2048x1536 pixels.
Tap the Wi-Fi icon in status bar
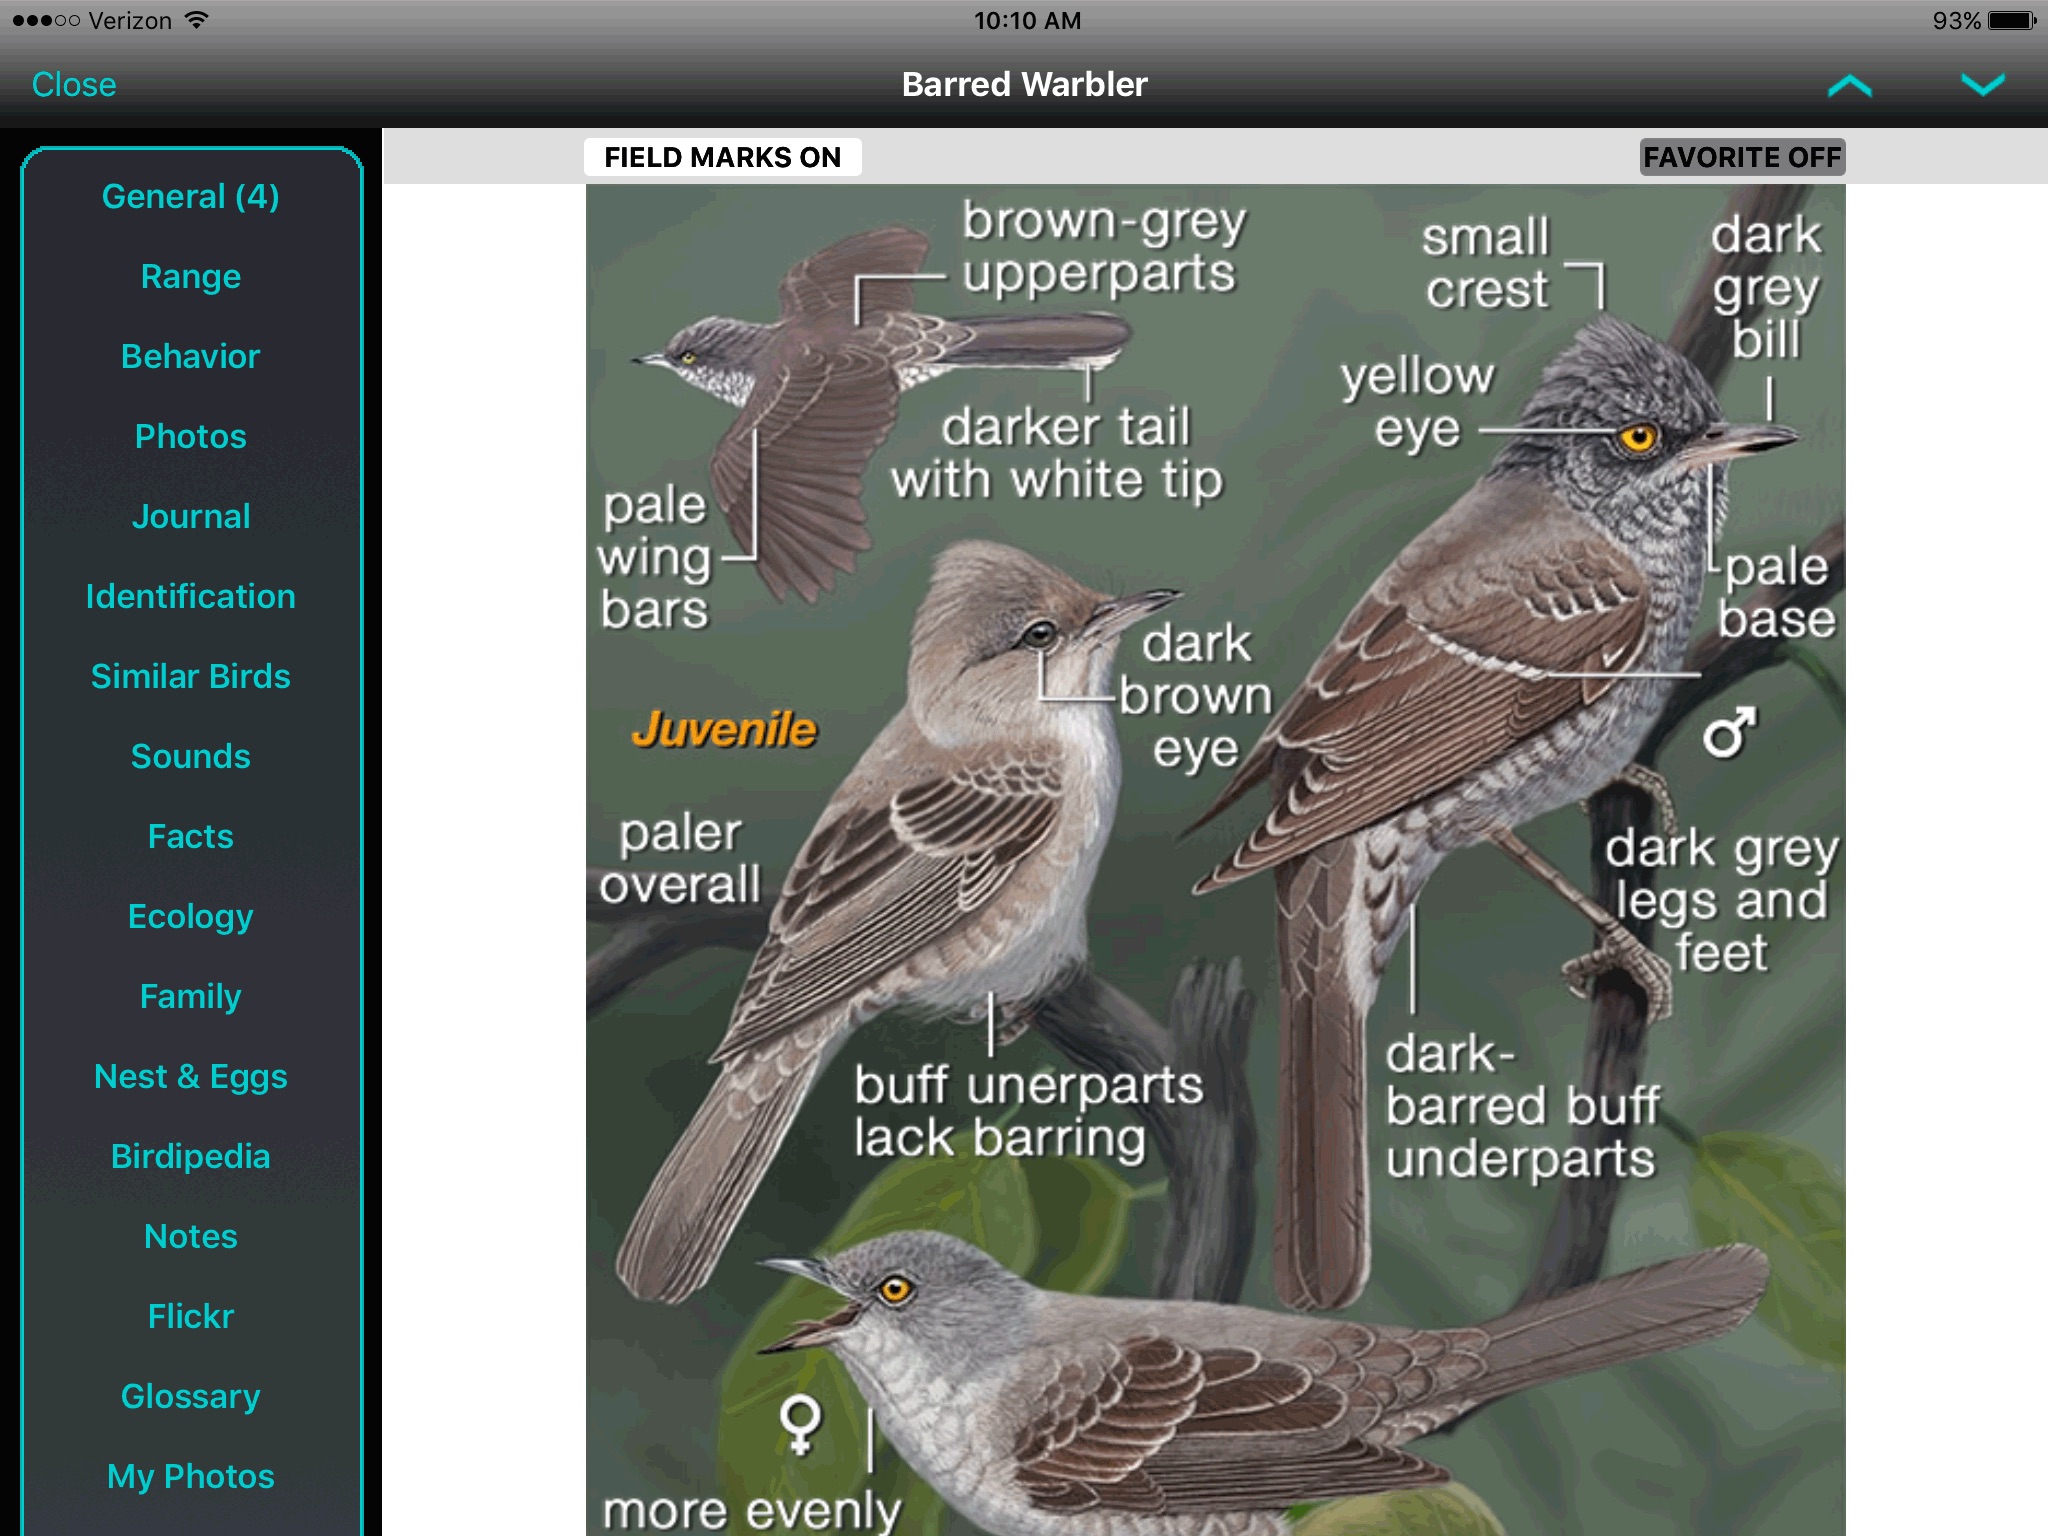[197, 20]
